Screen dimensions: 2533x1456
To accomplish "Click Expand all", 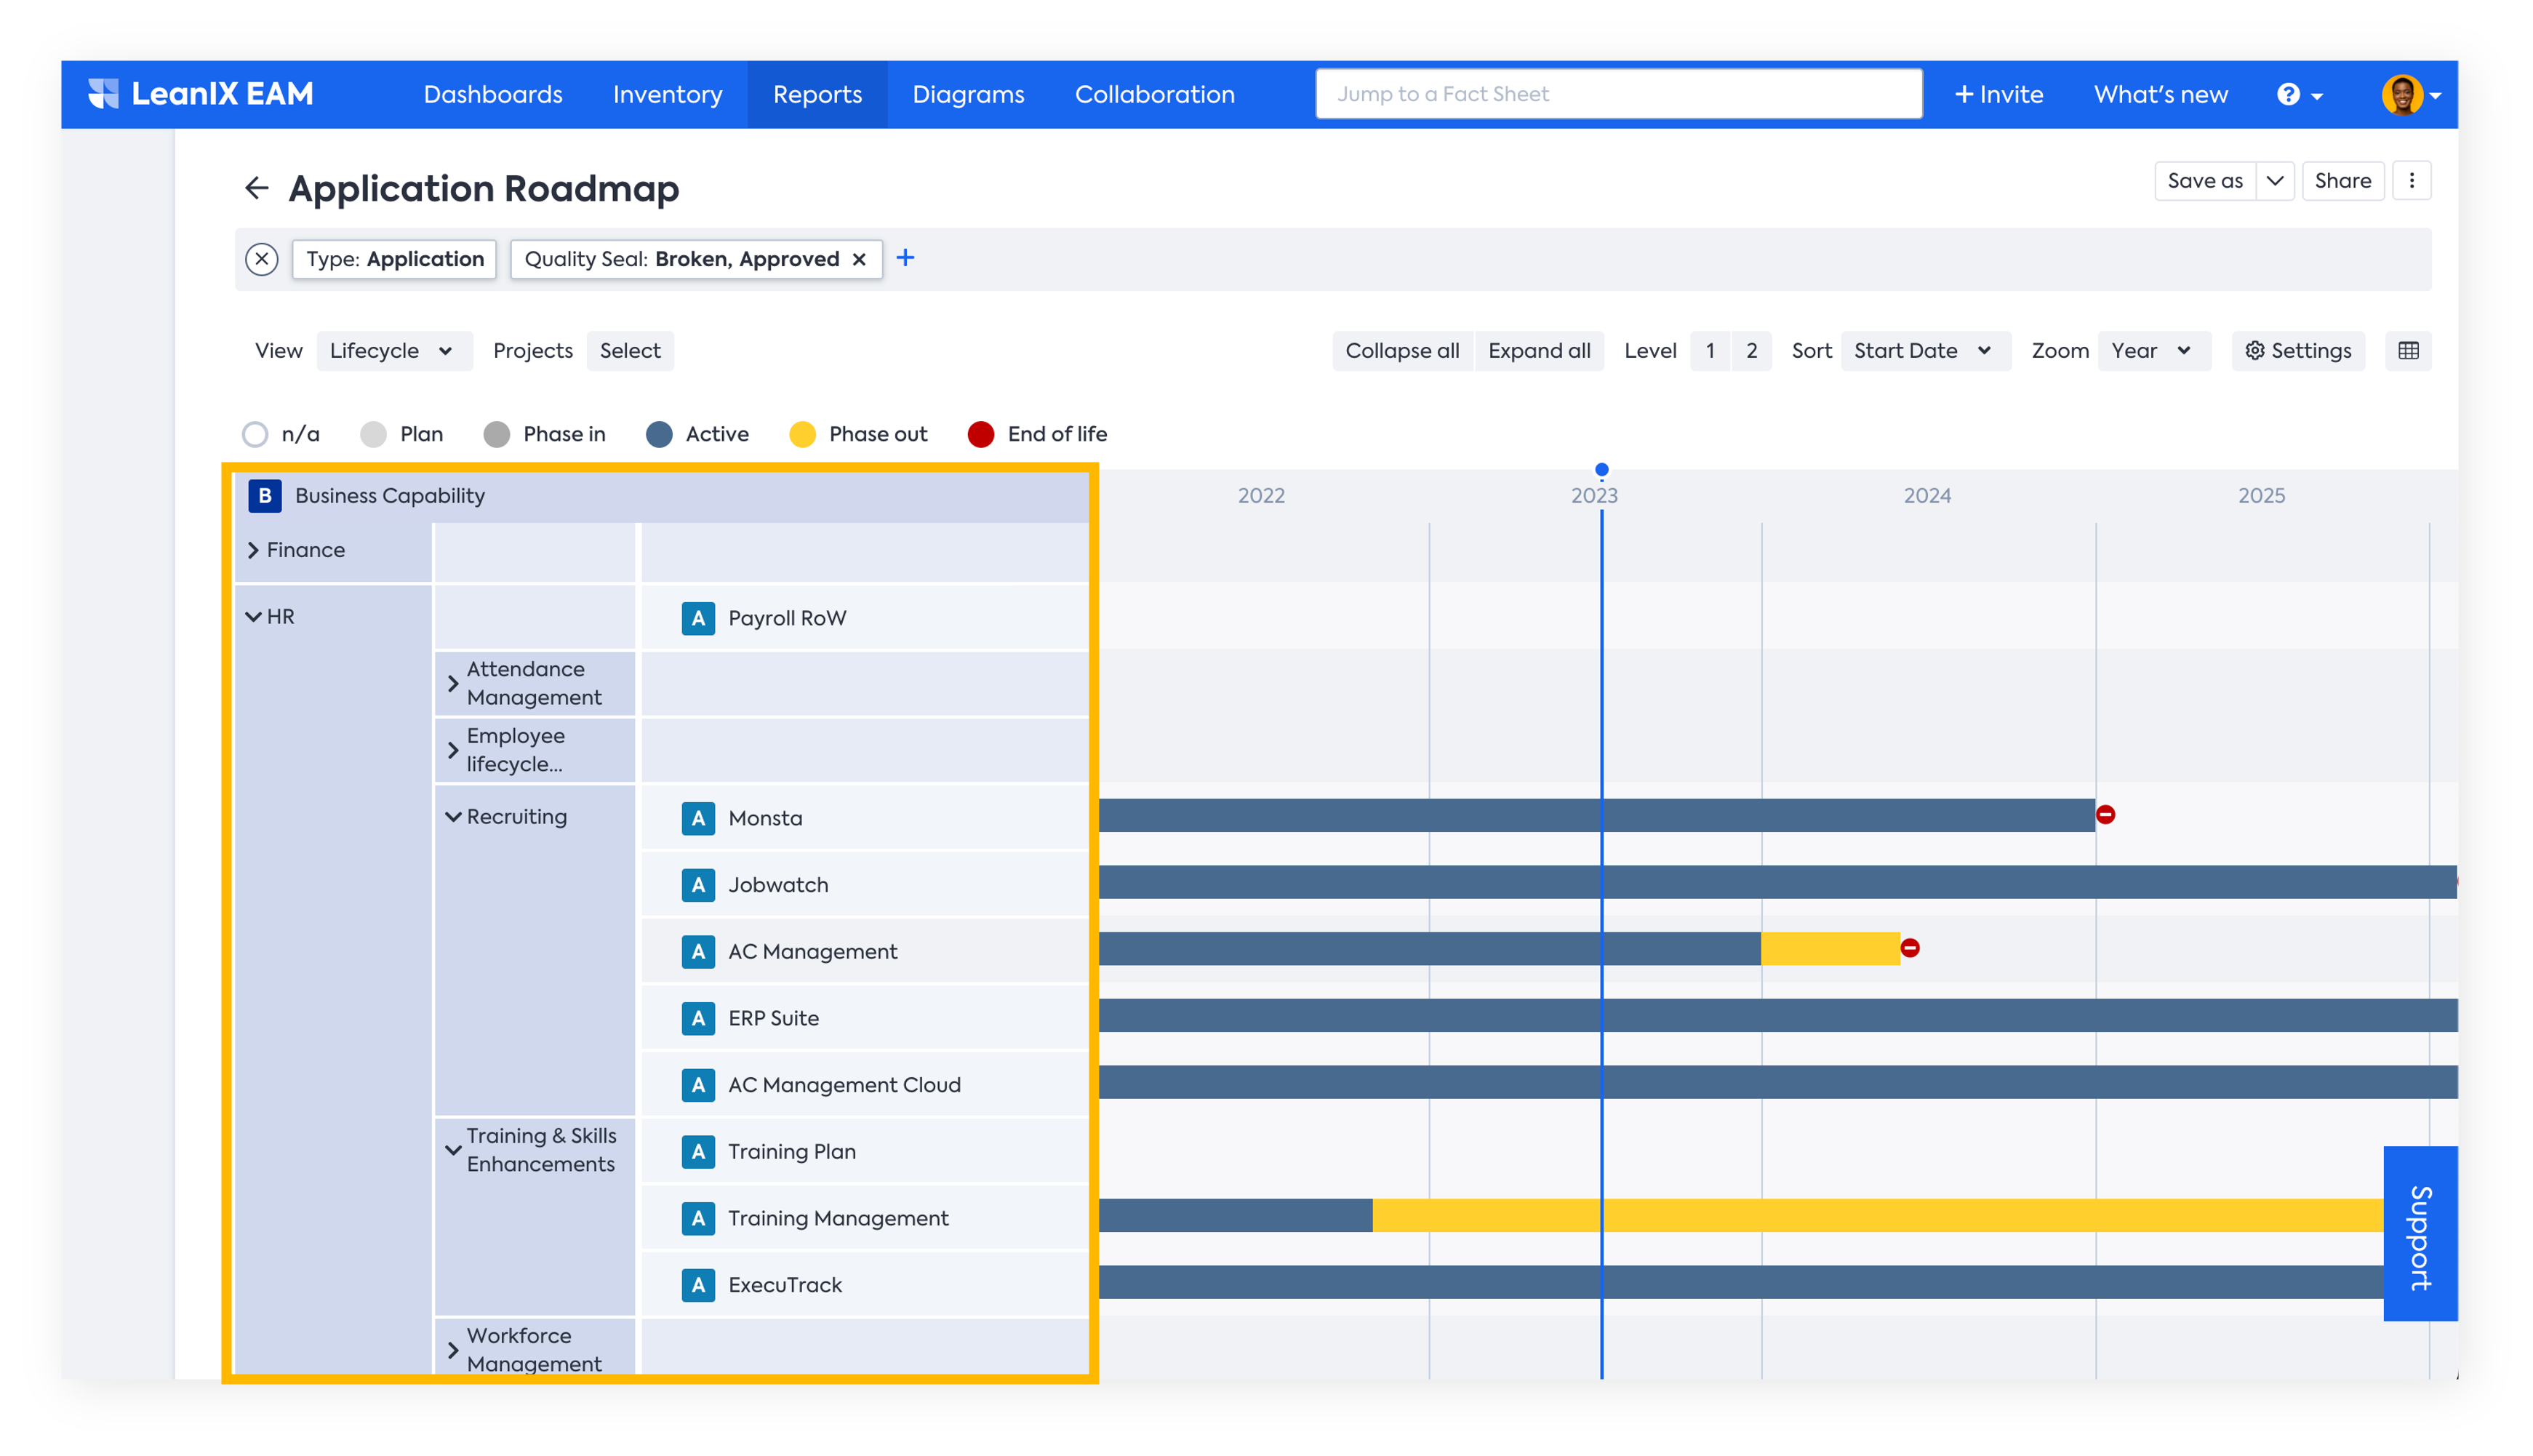I will [x=1539, y=351].
